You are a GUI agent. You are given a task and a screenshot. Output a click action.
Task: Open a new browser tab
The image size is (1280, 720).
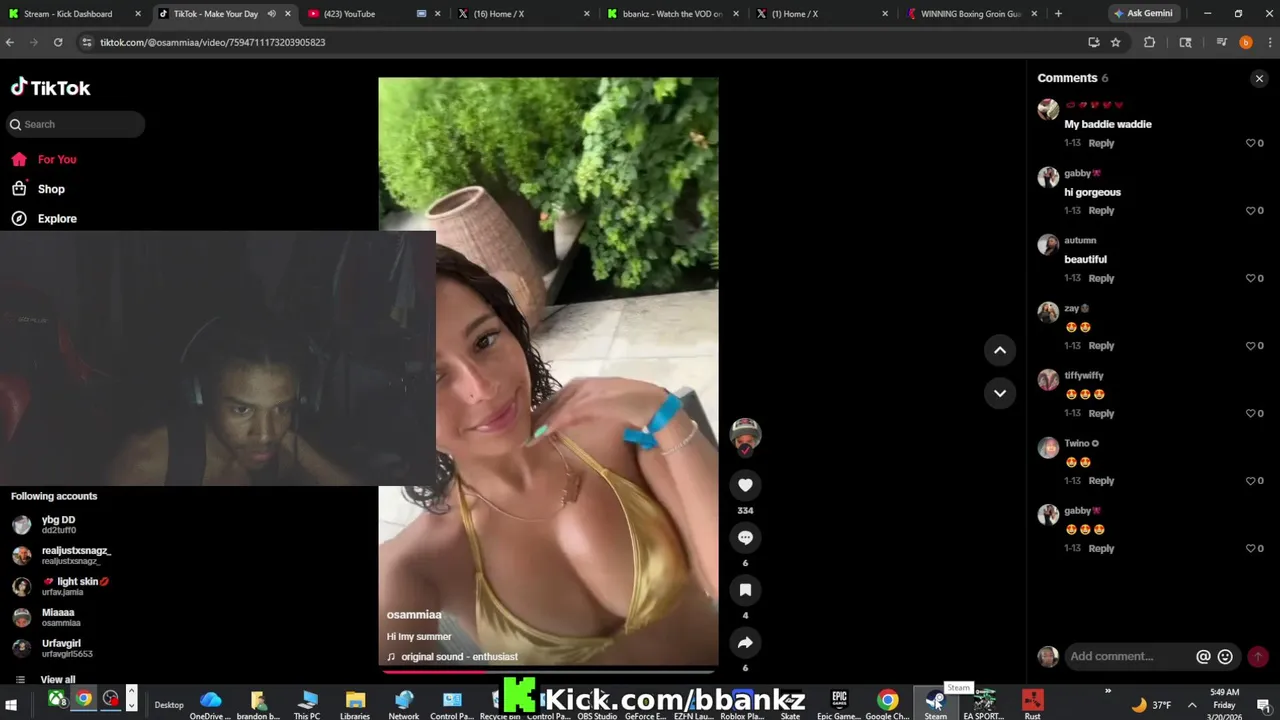click(1058, 14)
